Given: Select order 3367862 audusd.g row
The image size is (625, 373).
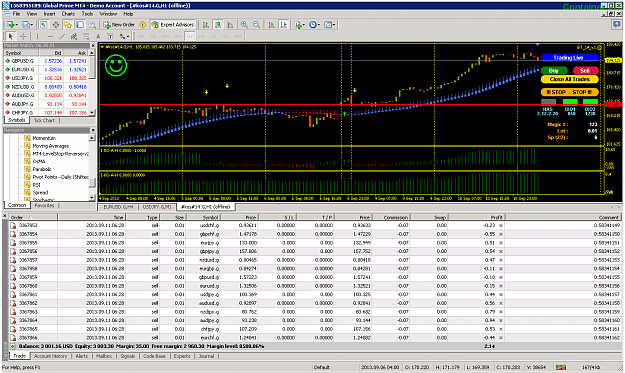Looking at the screenshot, I should tap(315, 303).
